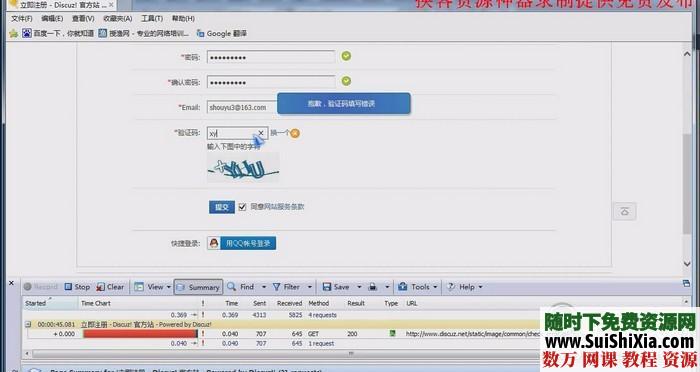Open the HttpWatch Help button
Image resolution: width=700 pixels, height=372 pixels.
tap(461, 287)
